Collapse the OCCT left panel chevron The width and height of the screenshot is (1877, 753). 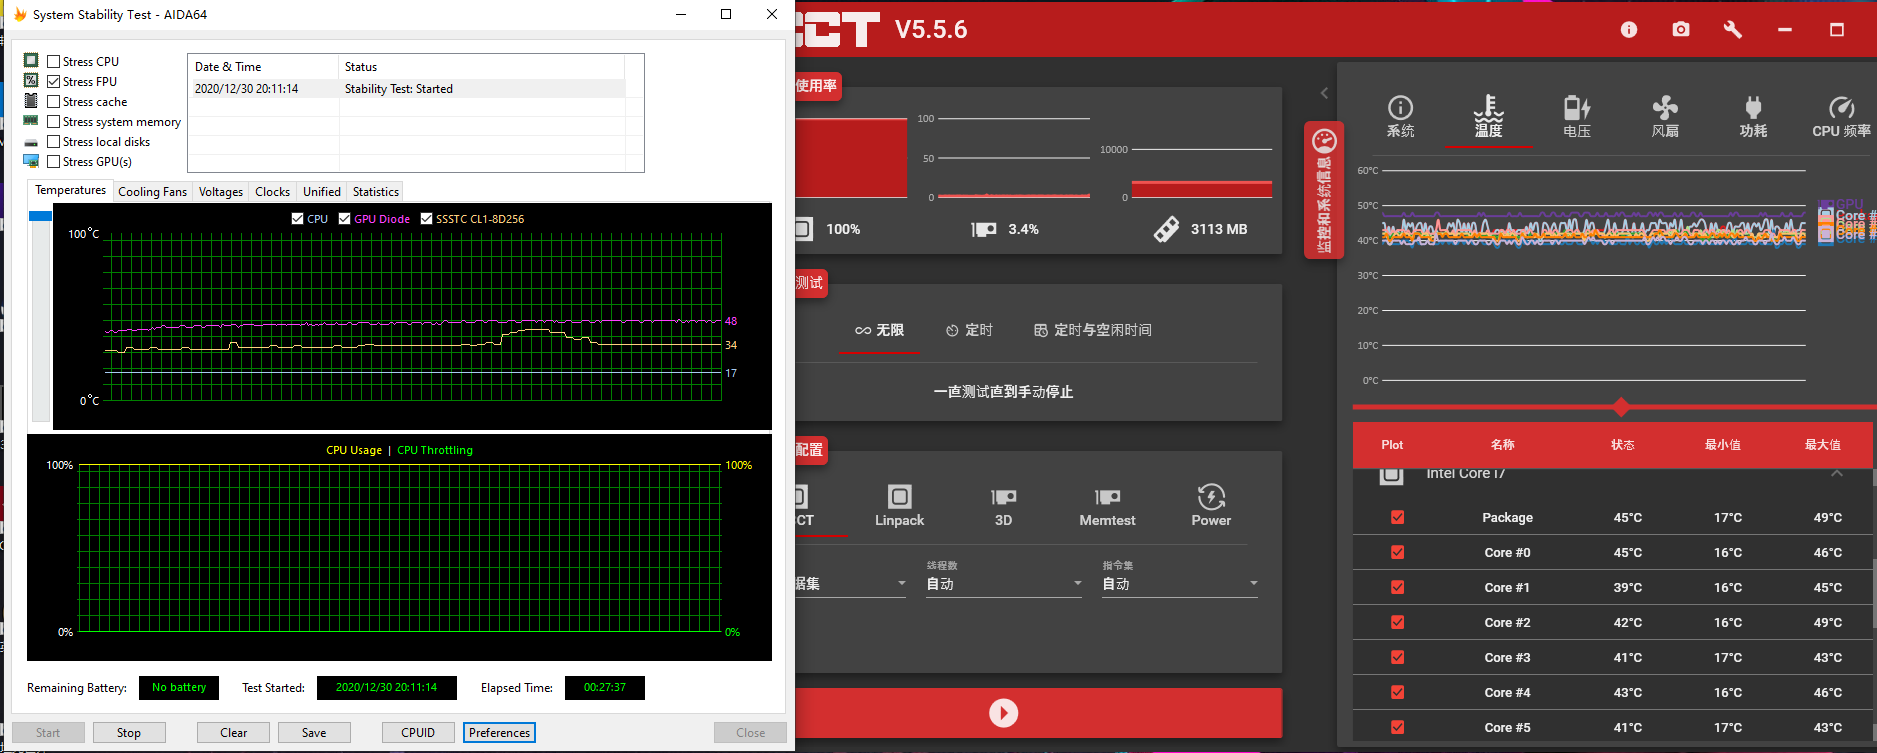coord(1324,93)
